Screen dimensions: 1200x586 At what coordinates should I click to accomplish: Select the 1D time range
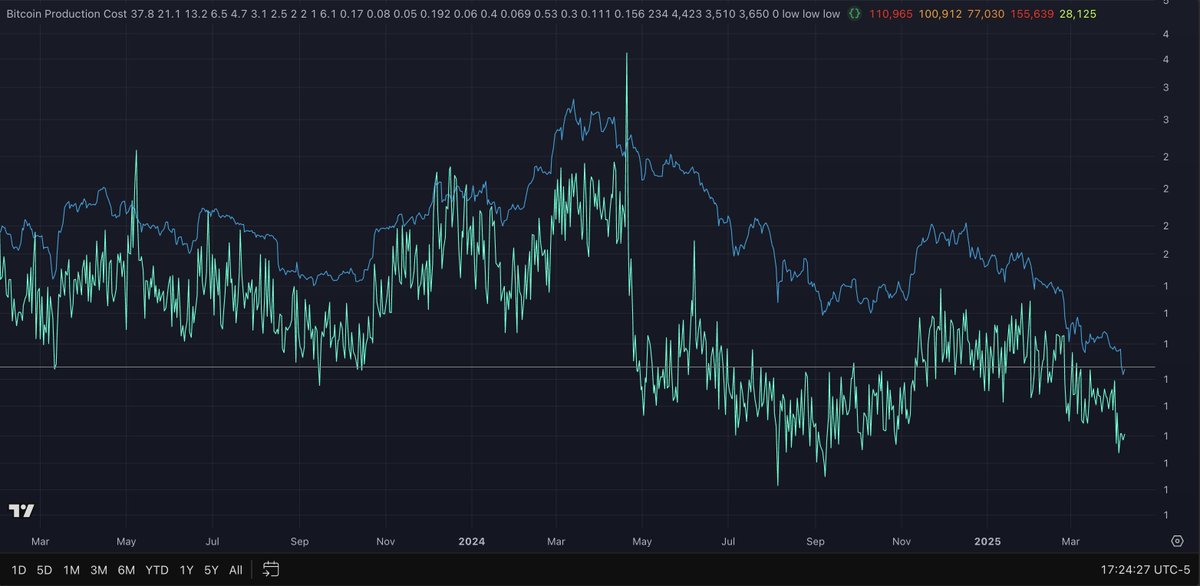click(x=17, y=570)
